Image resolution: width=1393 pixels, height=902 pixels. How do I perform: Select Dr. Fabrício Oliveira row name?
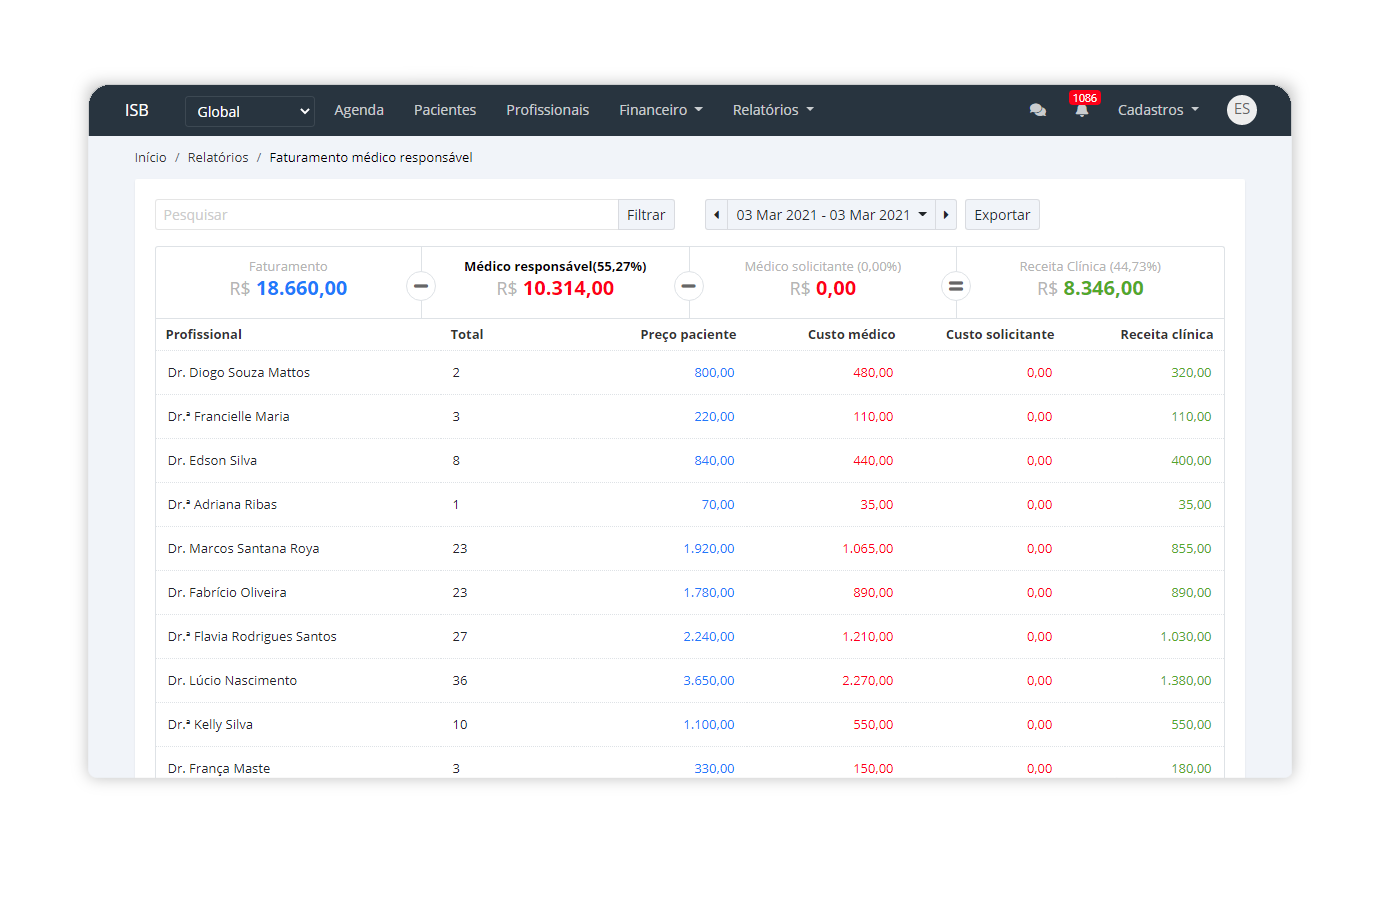coord(227,592)
